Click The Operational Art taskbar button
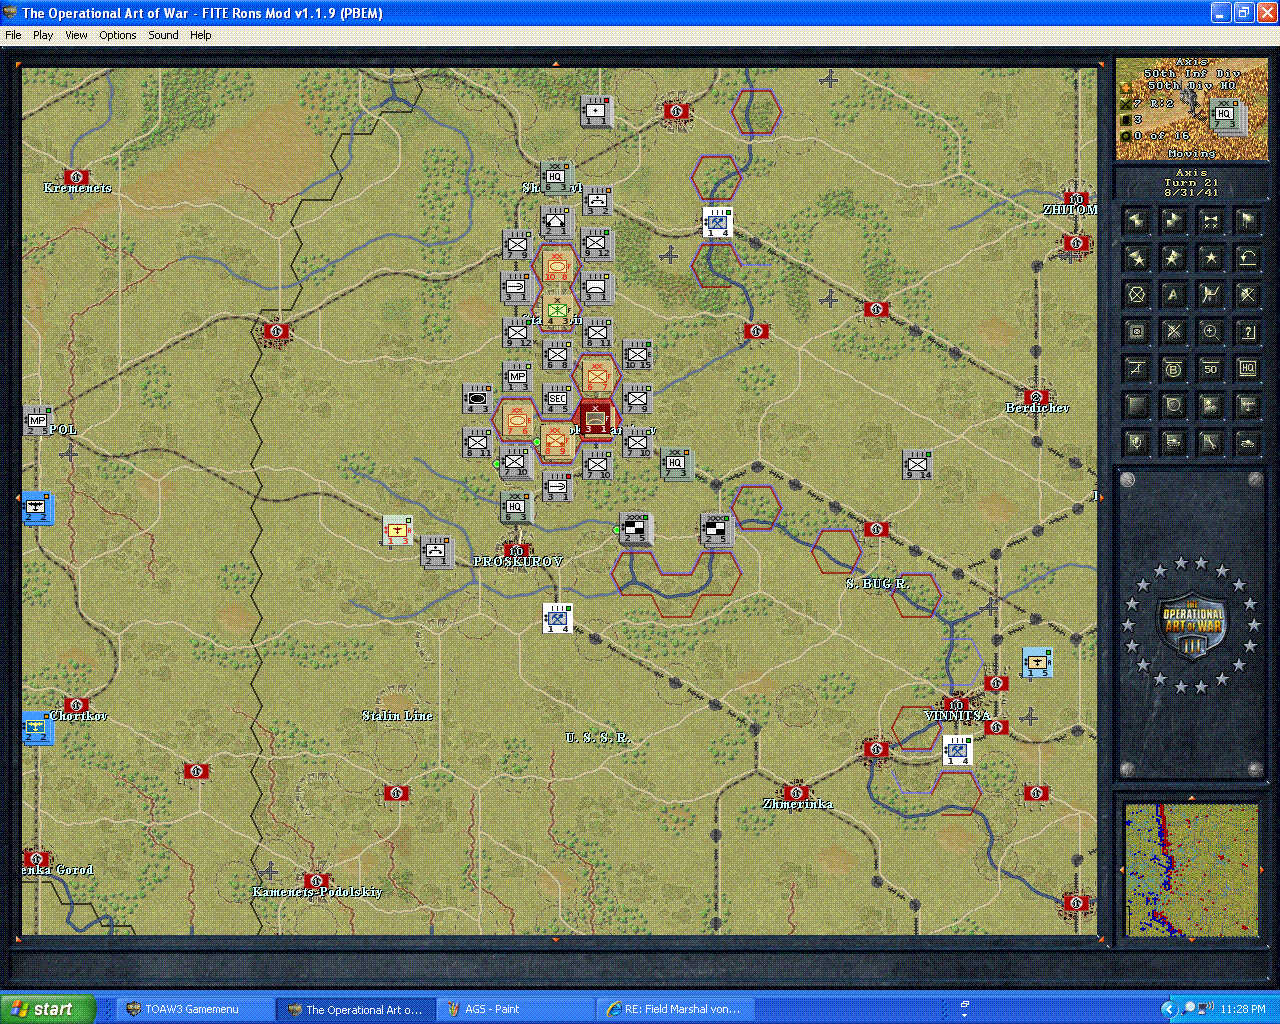The width and height of the screenshot is (1280, 1024). pos(354,1009)
